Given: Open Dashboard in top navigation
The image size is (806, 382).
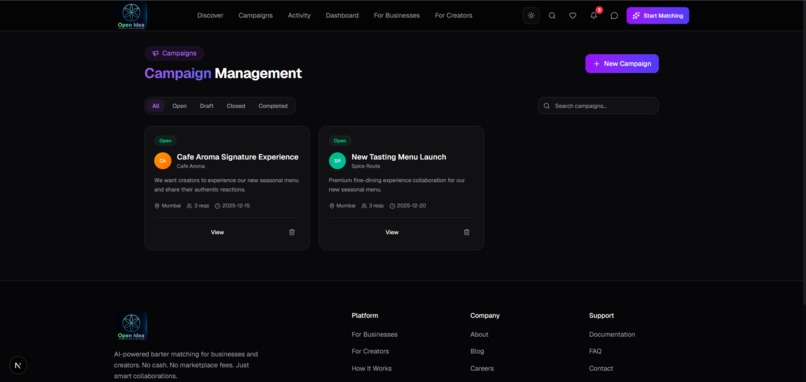Looking at the screenshot, I should point(342,15).
